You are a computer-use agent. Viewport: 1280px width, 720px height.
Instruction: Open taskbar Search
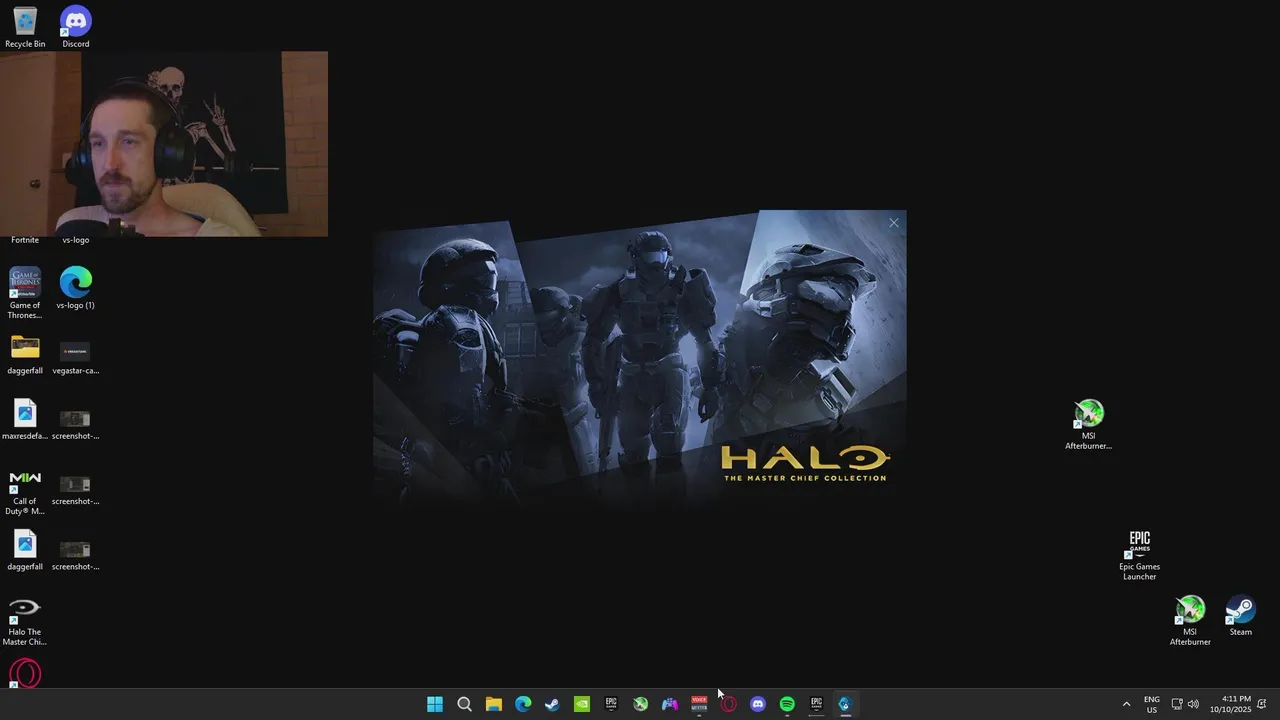pyautogui.click(x=464, y=704)
